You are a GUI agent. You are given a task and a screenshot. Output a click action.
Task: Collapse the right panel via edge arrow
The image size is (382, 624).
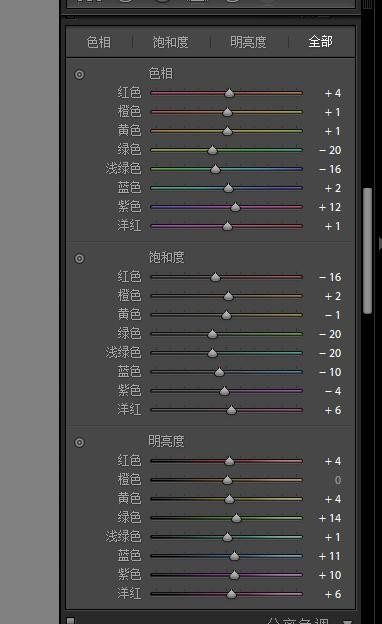(x=380, y=243)
